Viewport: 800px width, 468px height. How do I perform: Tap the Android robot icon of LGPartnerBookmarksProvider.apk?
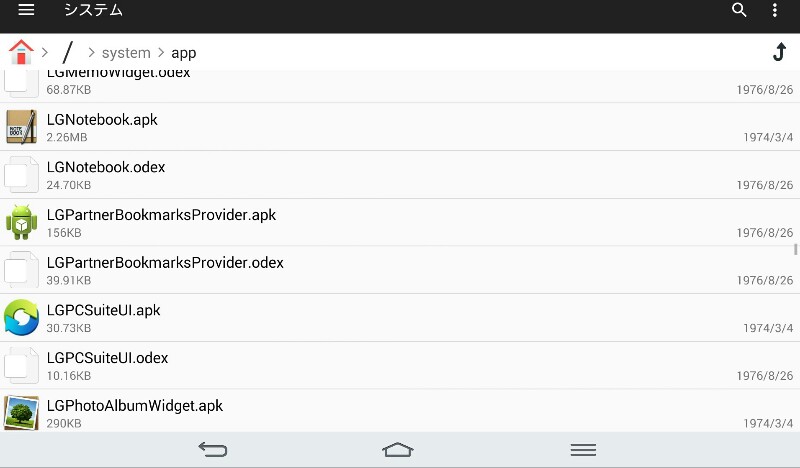[21, 222]
